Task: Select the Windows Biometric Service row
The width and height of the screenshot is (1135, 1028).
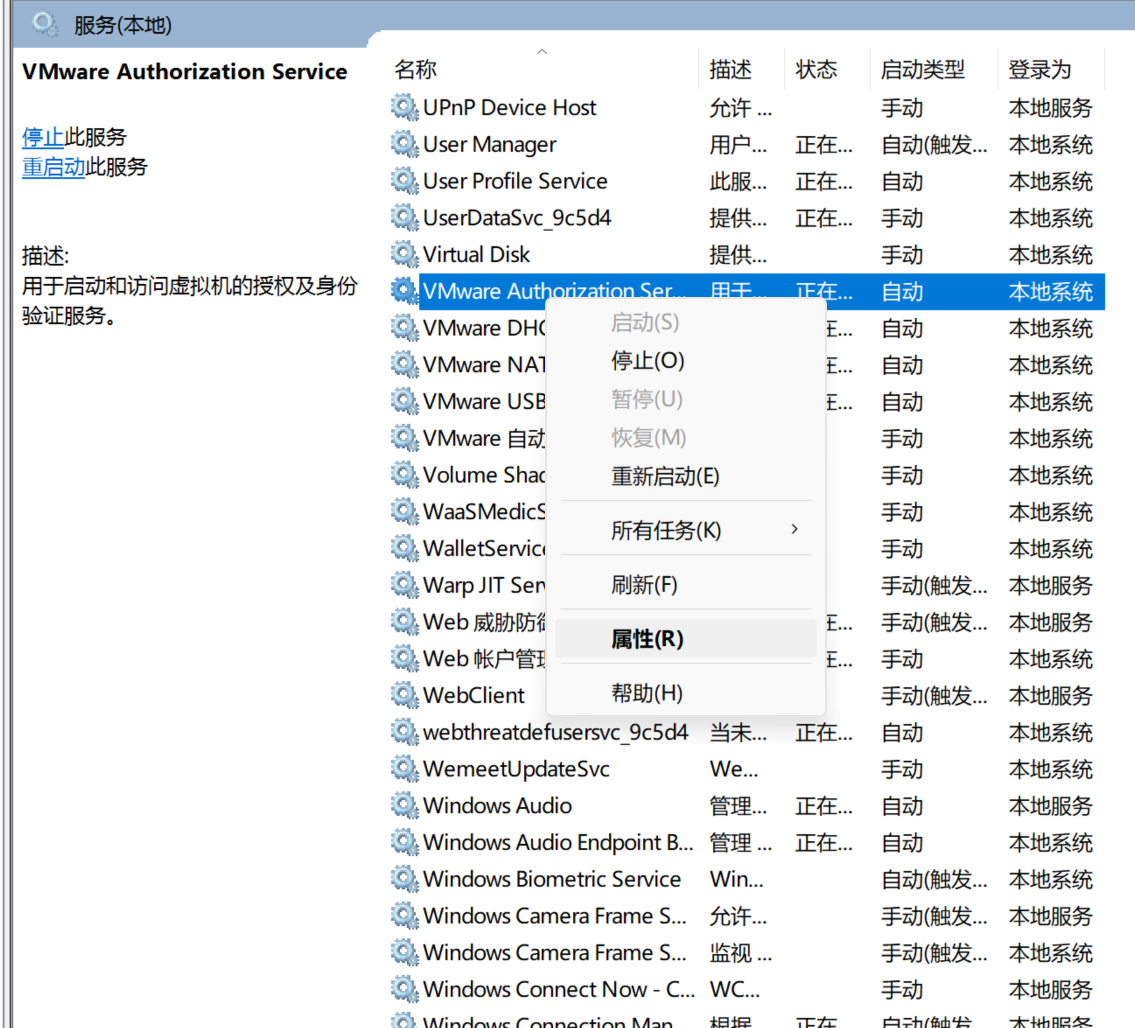Action: [748, 879]
